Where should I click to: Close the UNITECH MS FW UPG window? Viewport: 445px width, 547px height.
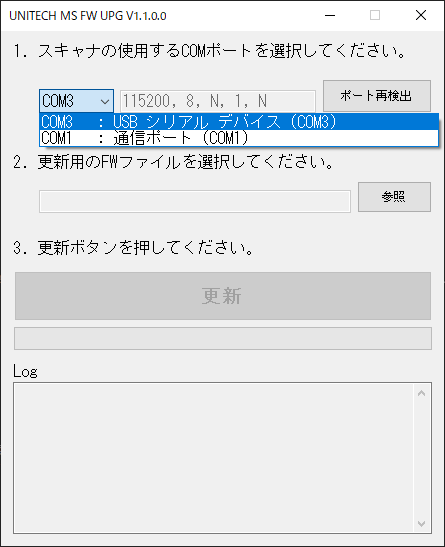coord(421,15)
